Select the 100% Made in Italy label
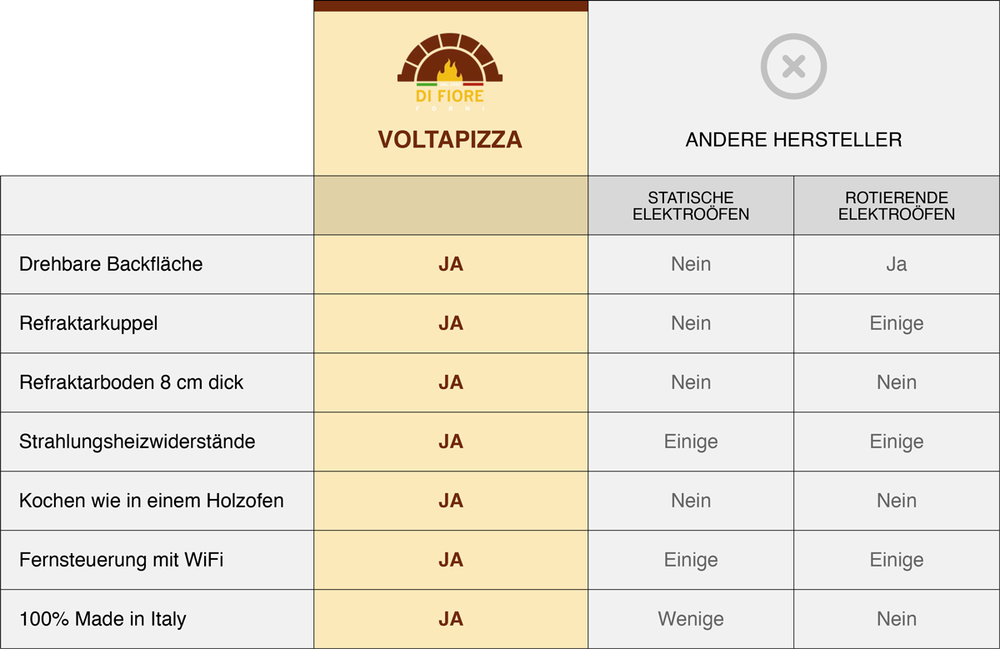The height and width of the screenshot is (649, 1000). click(102, 619)
